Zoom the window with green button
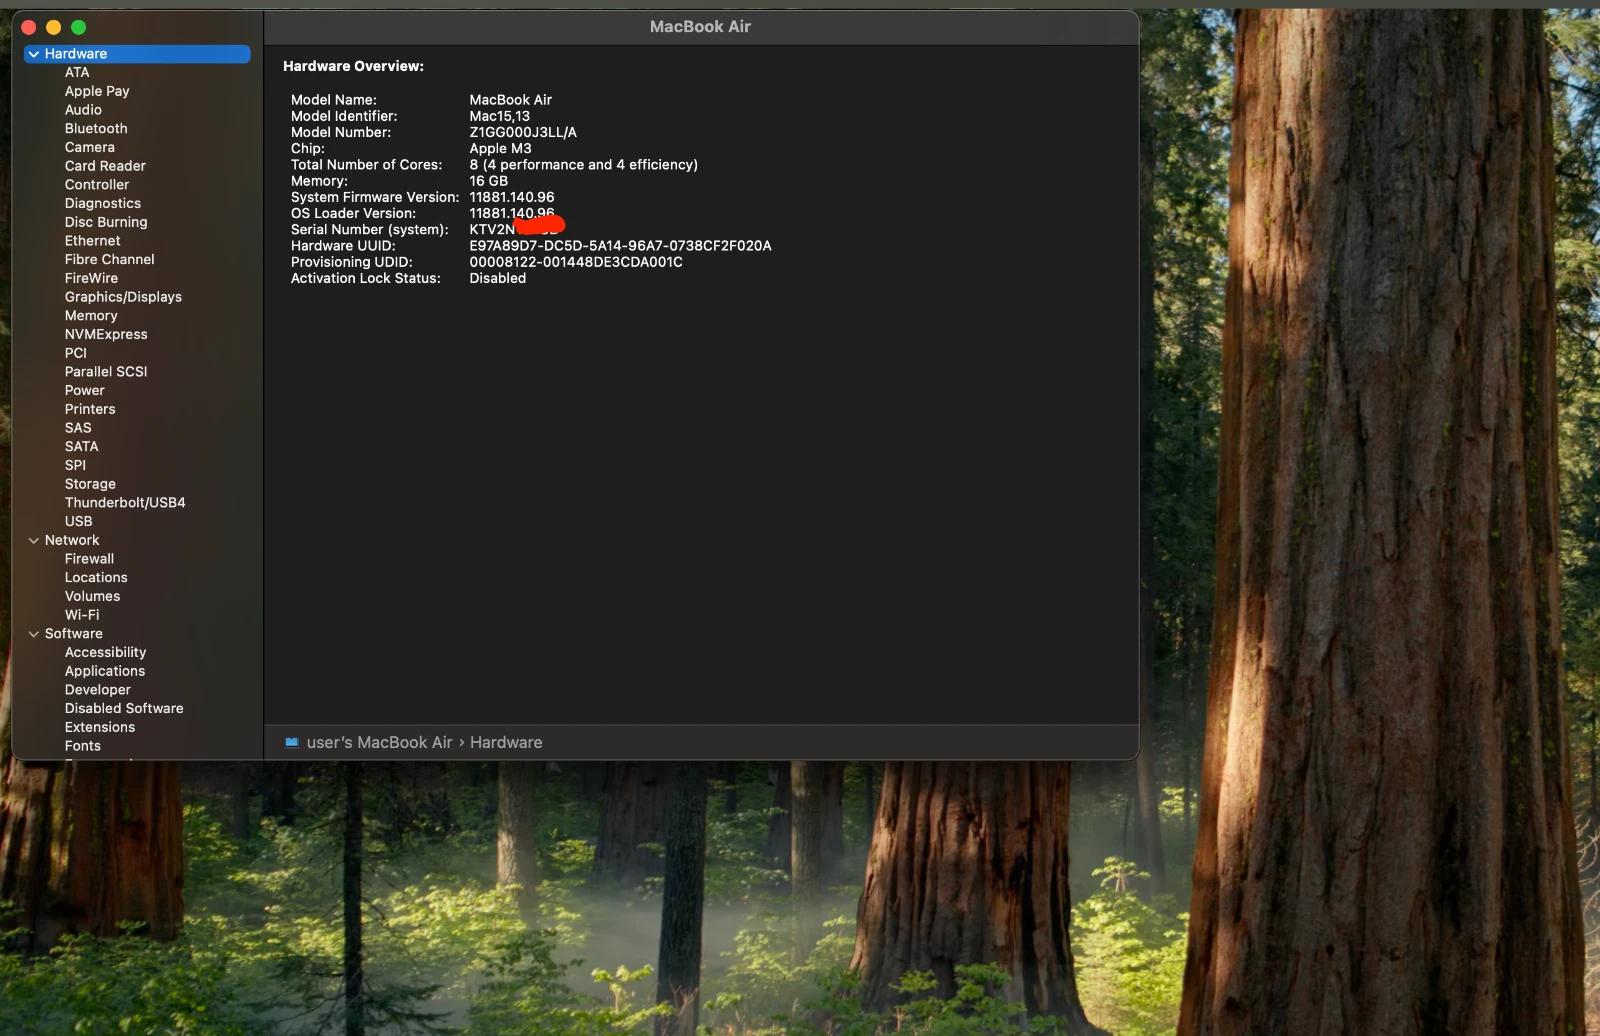The image size is (1600, 1036). click(79, 27)
